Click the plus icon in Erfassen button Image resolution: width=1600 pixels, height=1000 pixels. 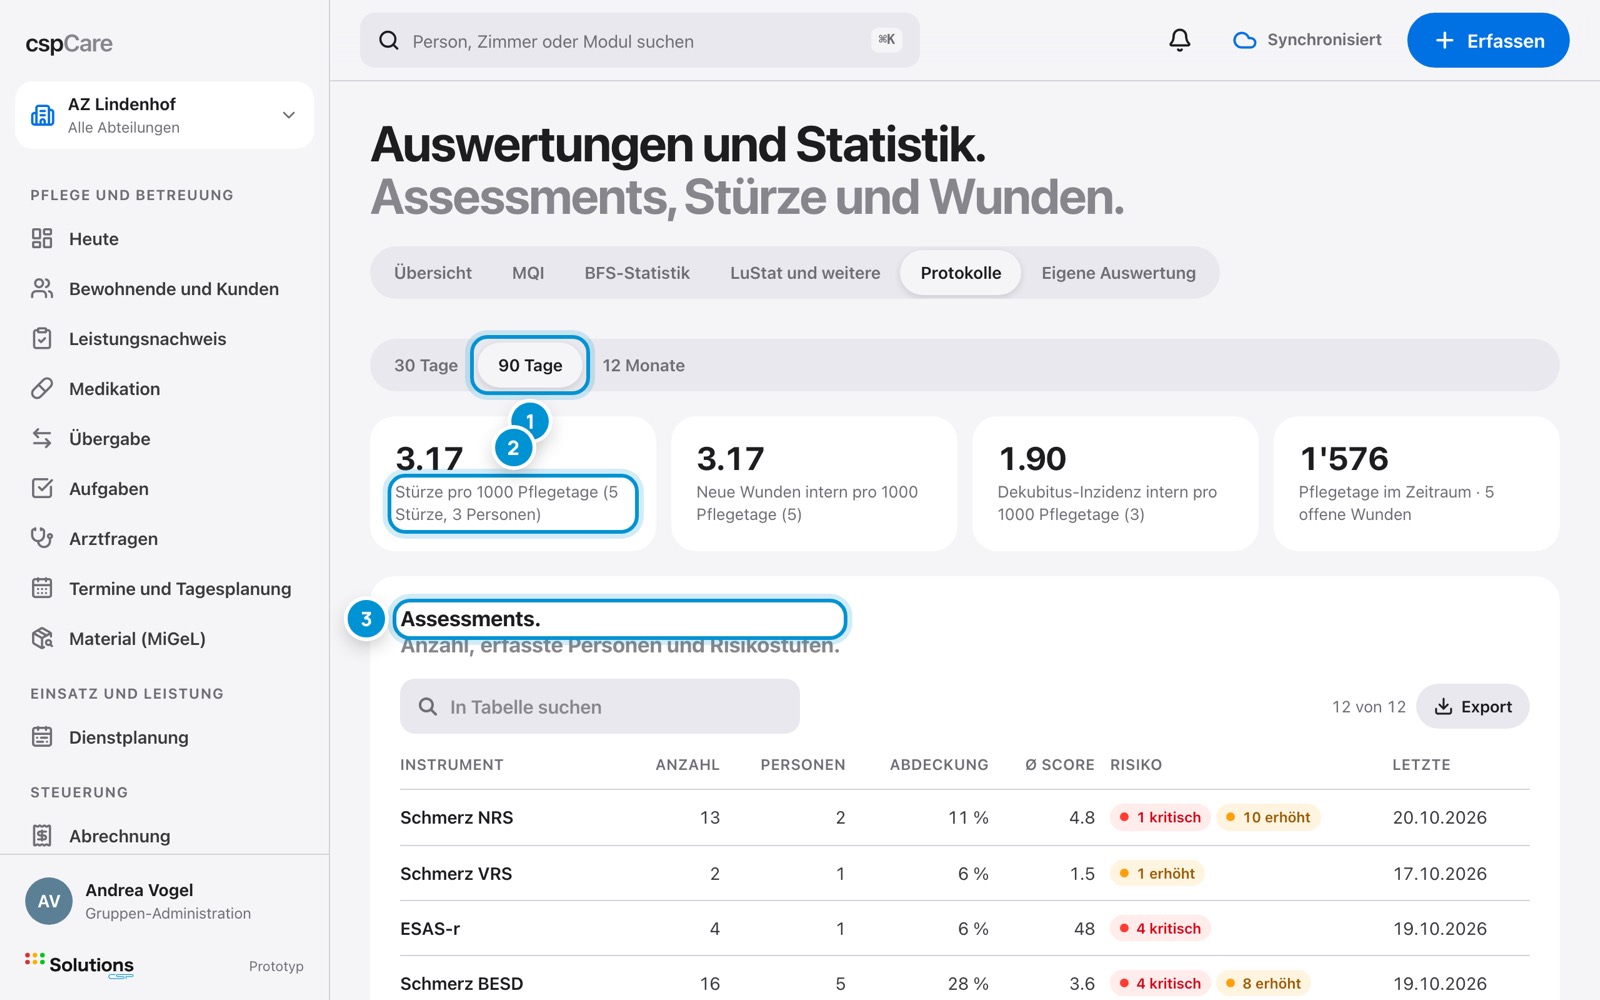click(x=1444, y=40)
